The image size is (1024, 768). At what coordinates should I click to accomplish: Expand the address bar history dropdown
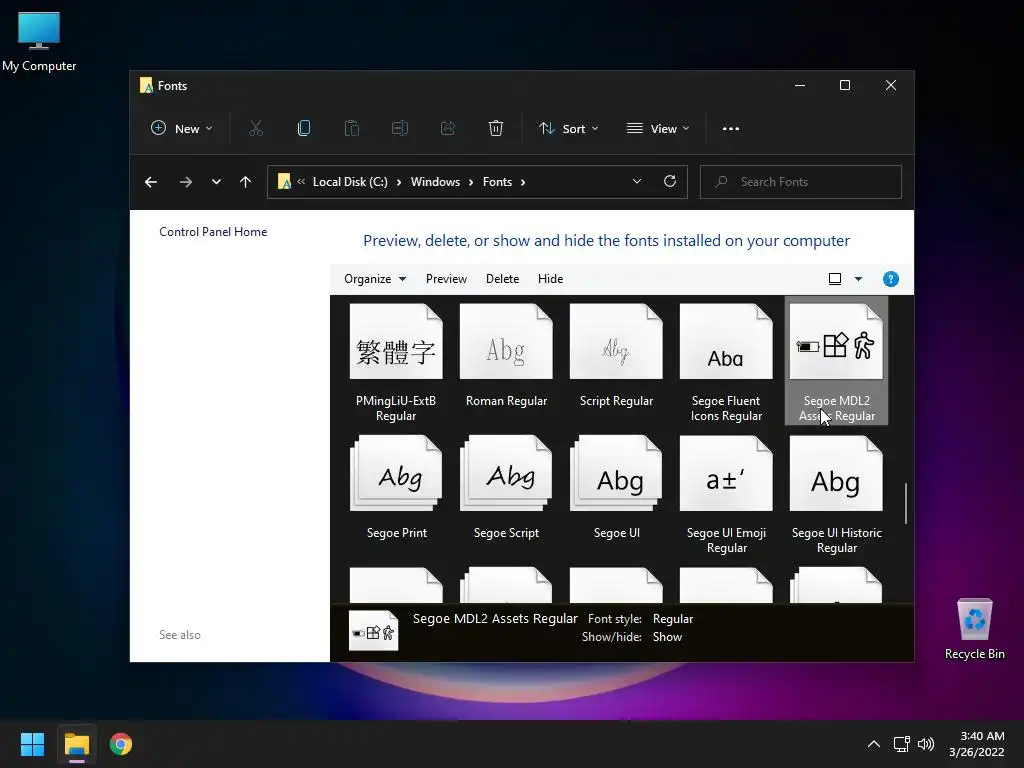click(x=637, y=182)
